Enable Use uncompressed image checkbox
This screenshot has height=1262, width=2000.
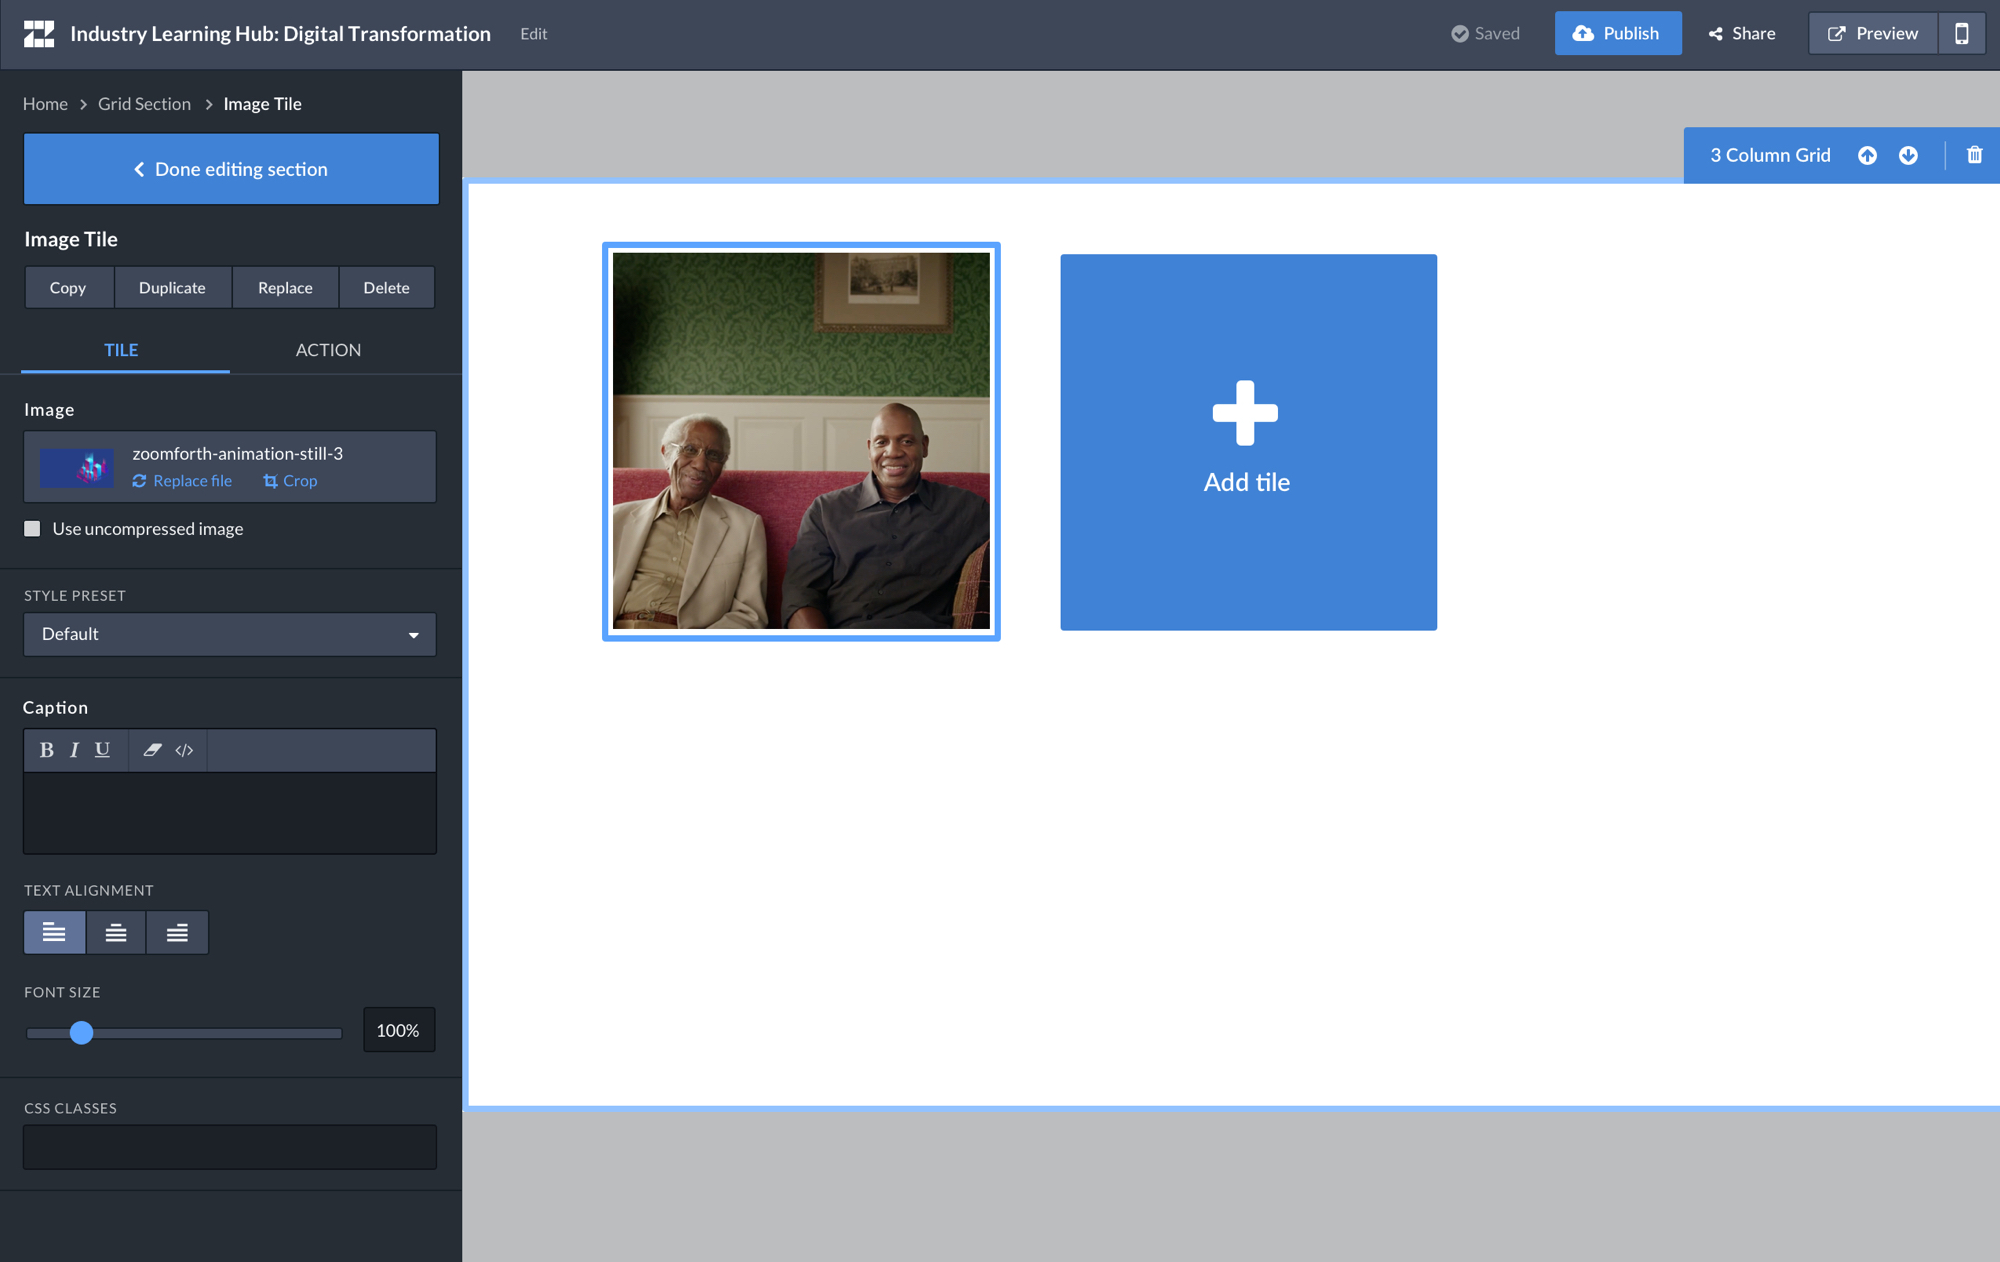(x=33, y=529)
